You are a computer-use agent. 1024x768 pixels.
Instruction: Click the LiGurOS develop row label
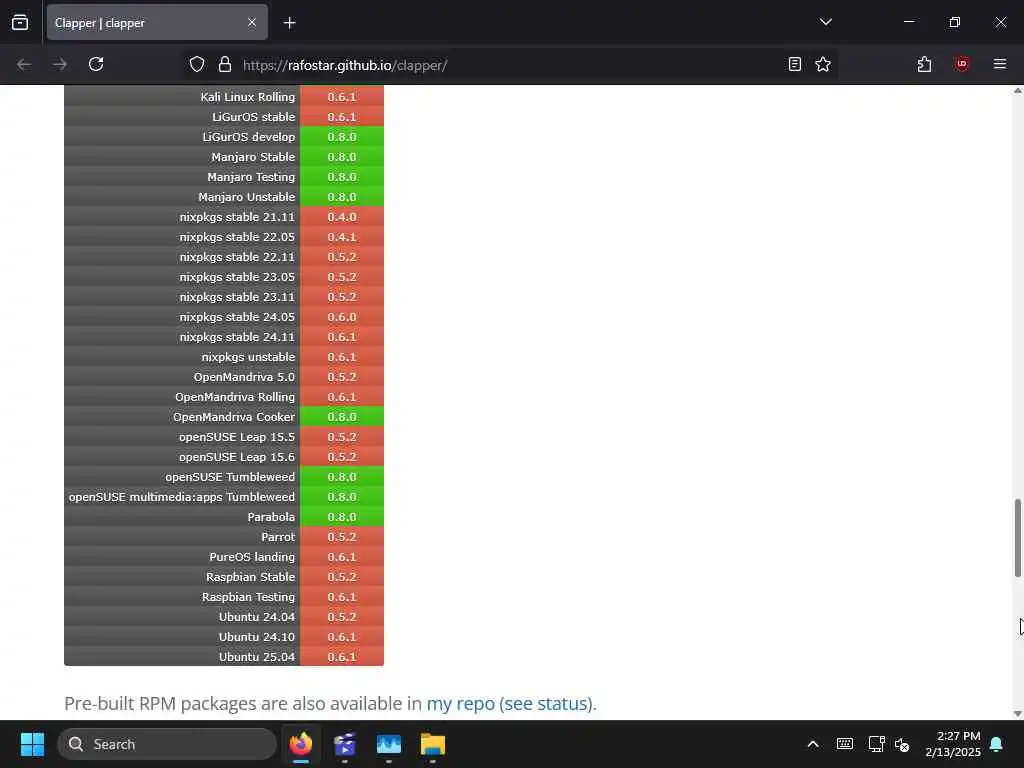[x=249, y=137]
